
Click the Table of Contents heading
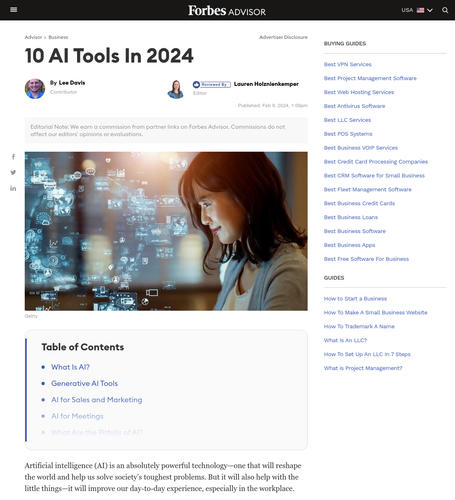tap(83, 347)
